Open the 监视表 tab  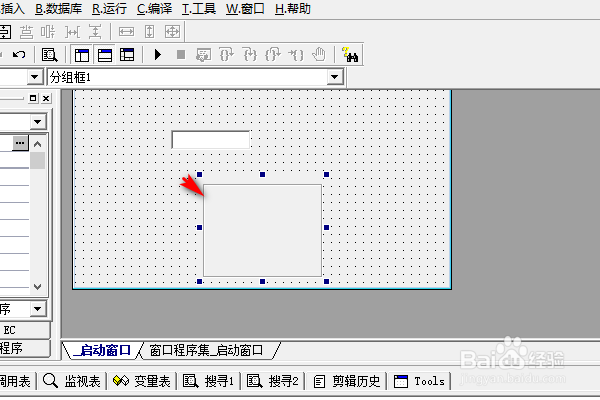point(72,381)
